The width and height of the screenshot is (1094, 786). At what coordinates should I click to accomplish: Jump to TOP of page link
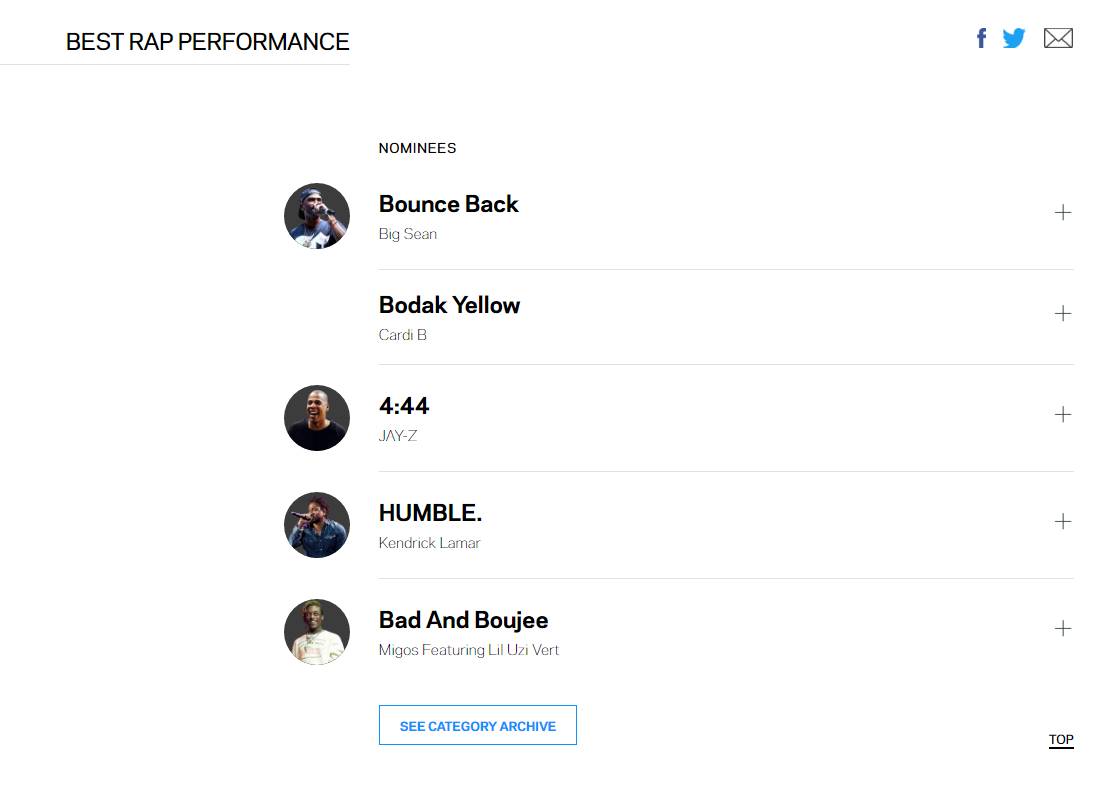[x=1061, y=740]
